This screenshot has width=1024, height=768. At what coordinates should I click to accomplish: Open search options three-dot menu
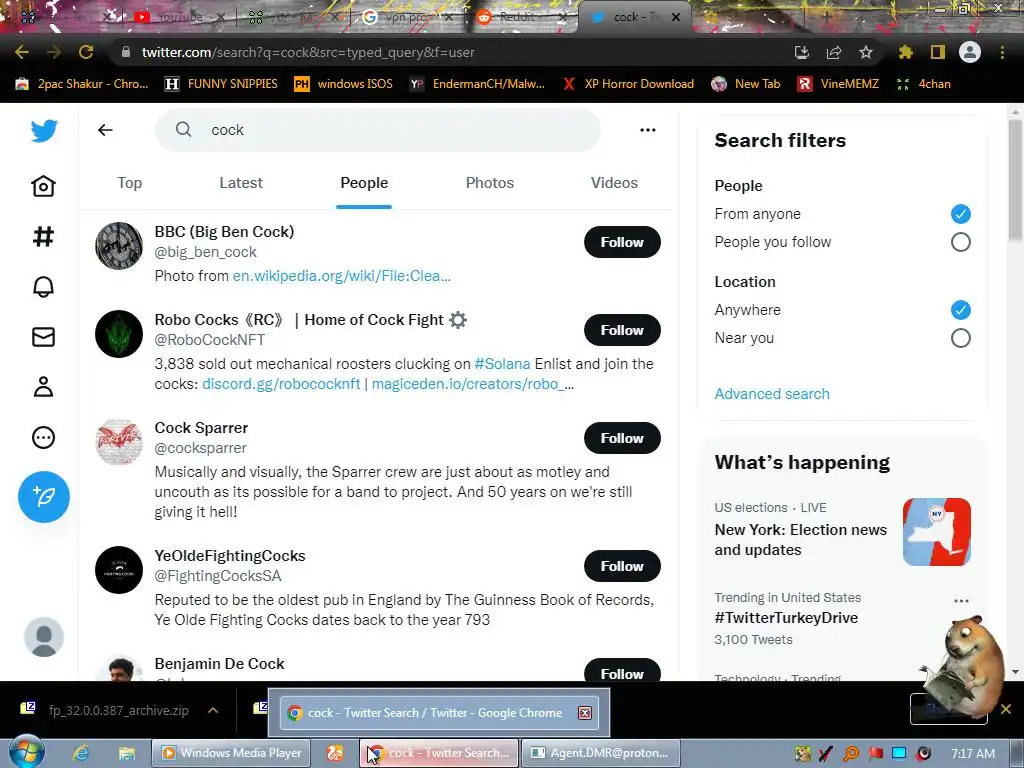648,130
